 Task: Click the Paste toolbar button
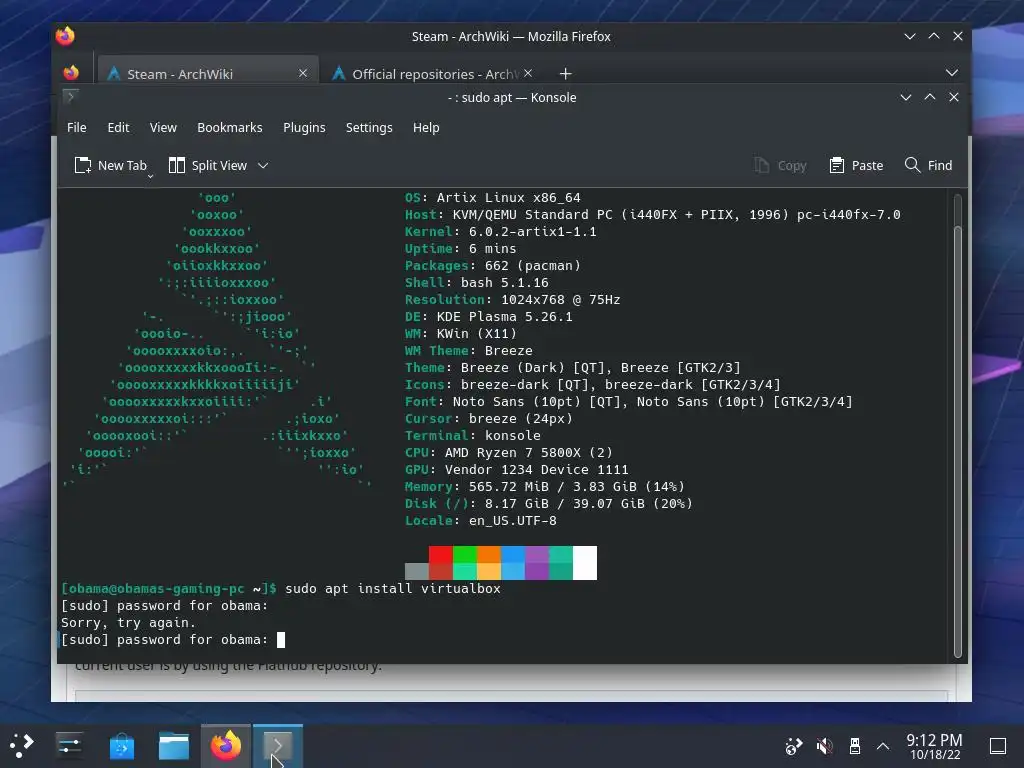click(x=856, y=165)
